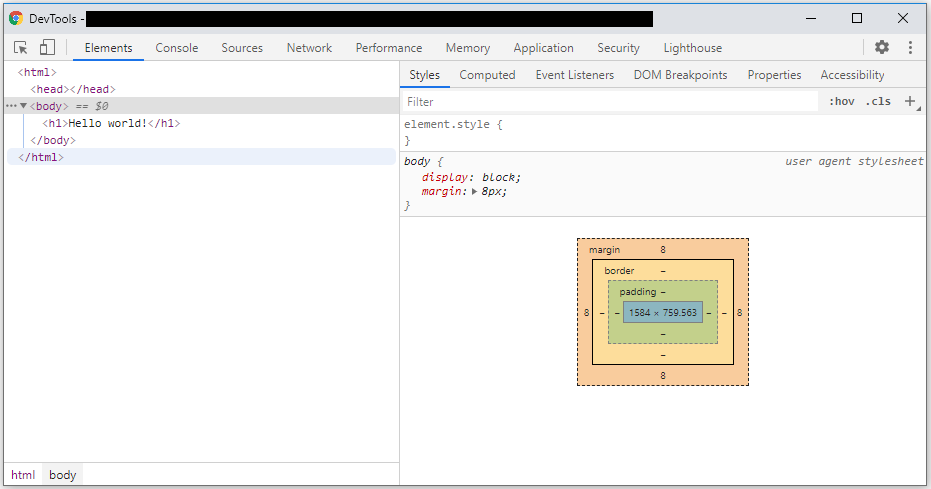The width and height of the screenshot is (931, 489).
Task: Open DevTools settings gear
Action: (x=881, y=47)
